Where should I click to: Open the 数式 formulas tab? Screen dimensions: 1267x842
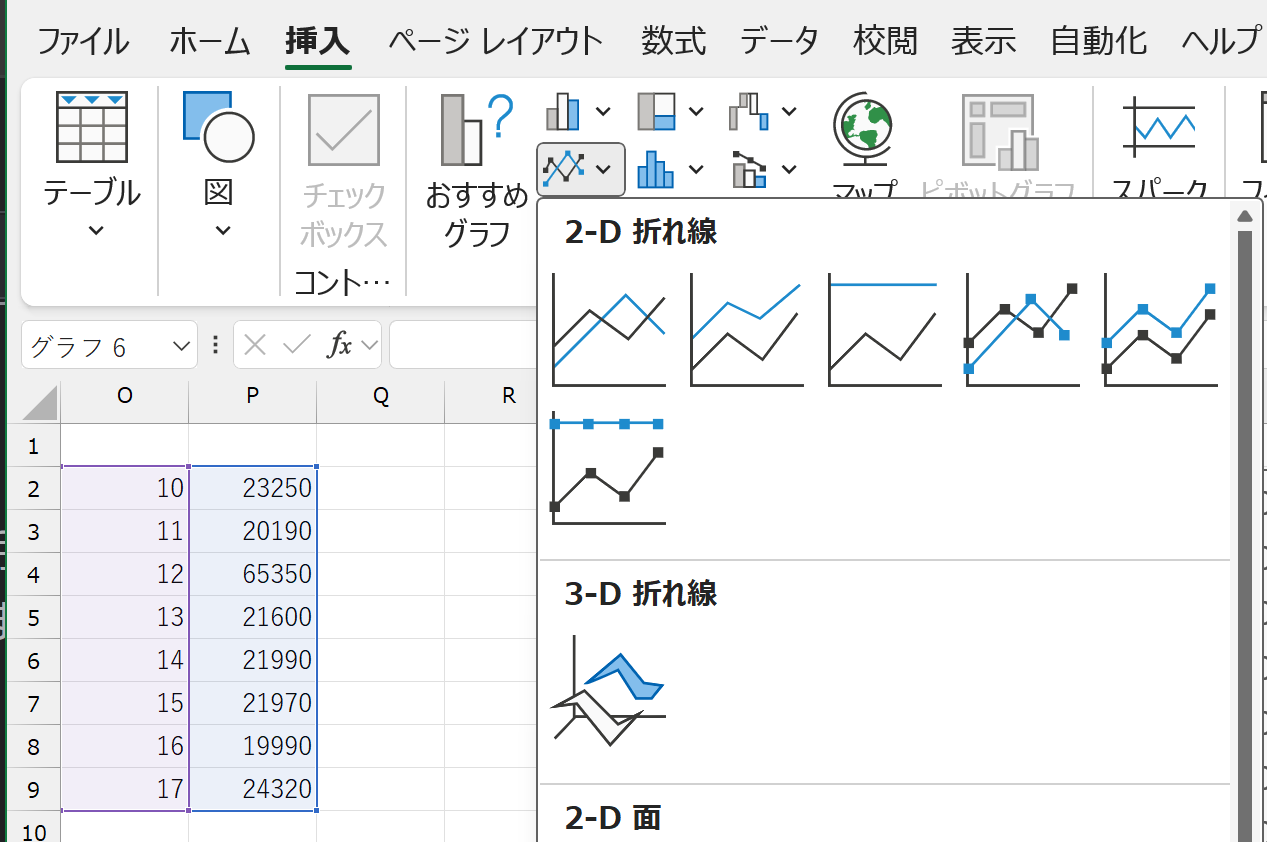(673, 42)
